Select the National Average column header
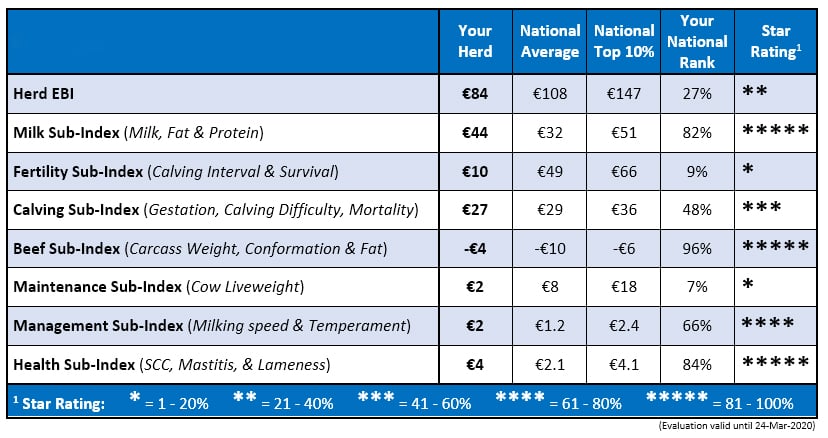 click(x=549, y=41)
